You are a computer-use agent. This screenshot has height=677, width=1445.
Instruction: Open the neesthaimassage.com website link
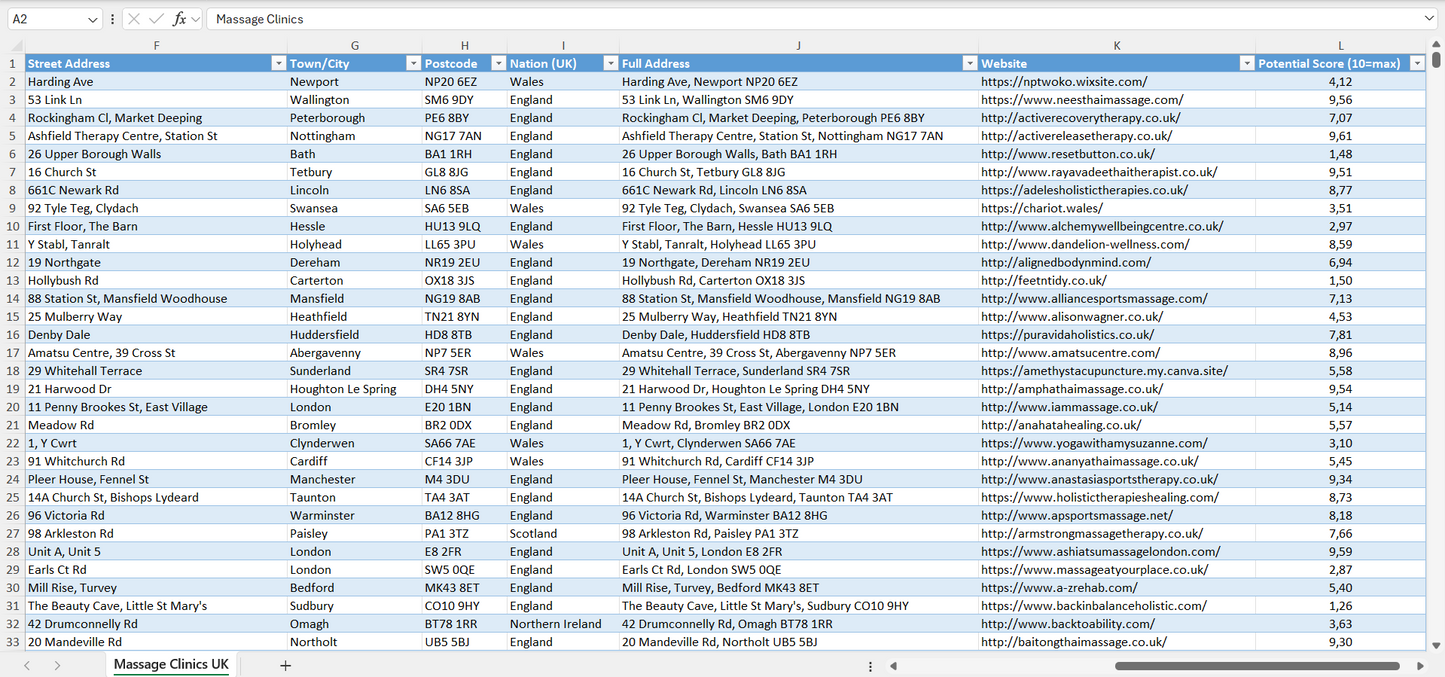click(1082, 100)
